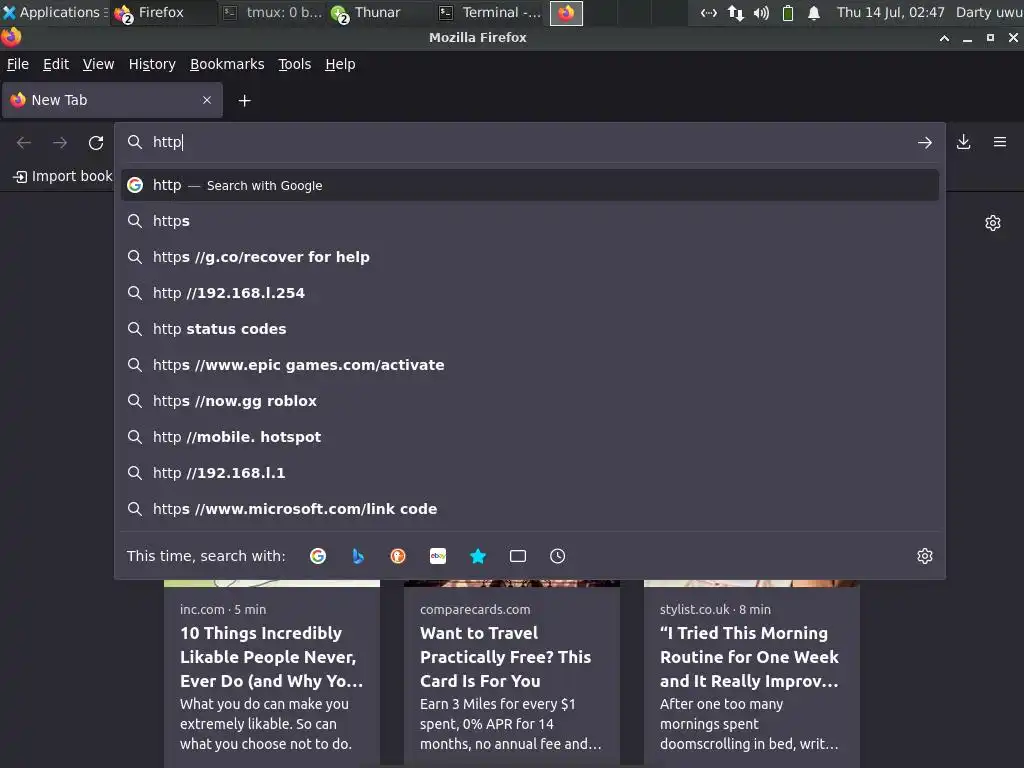The width and height of the screenshot is (1024, 768).
Task: Choose 'http //mobile. hotspot' suggestion
Action: pos(530,436)
